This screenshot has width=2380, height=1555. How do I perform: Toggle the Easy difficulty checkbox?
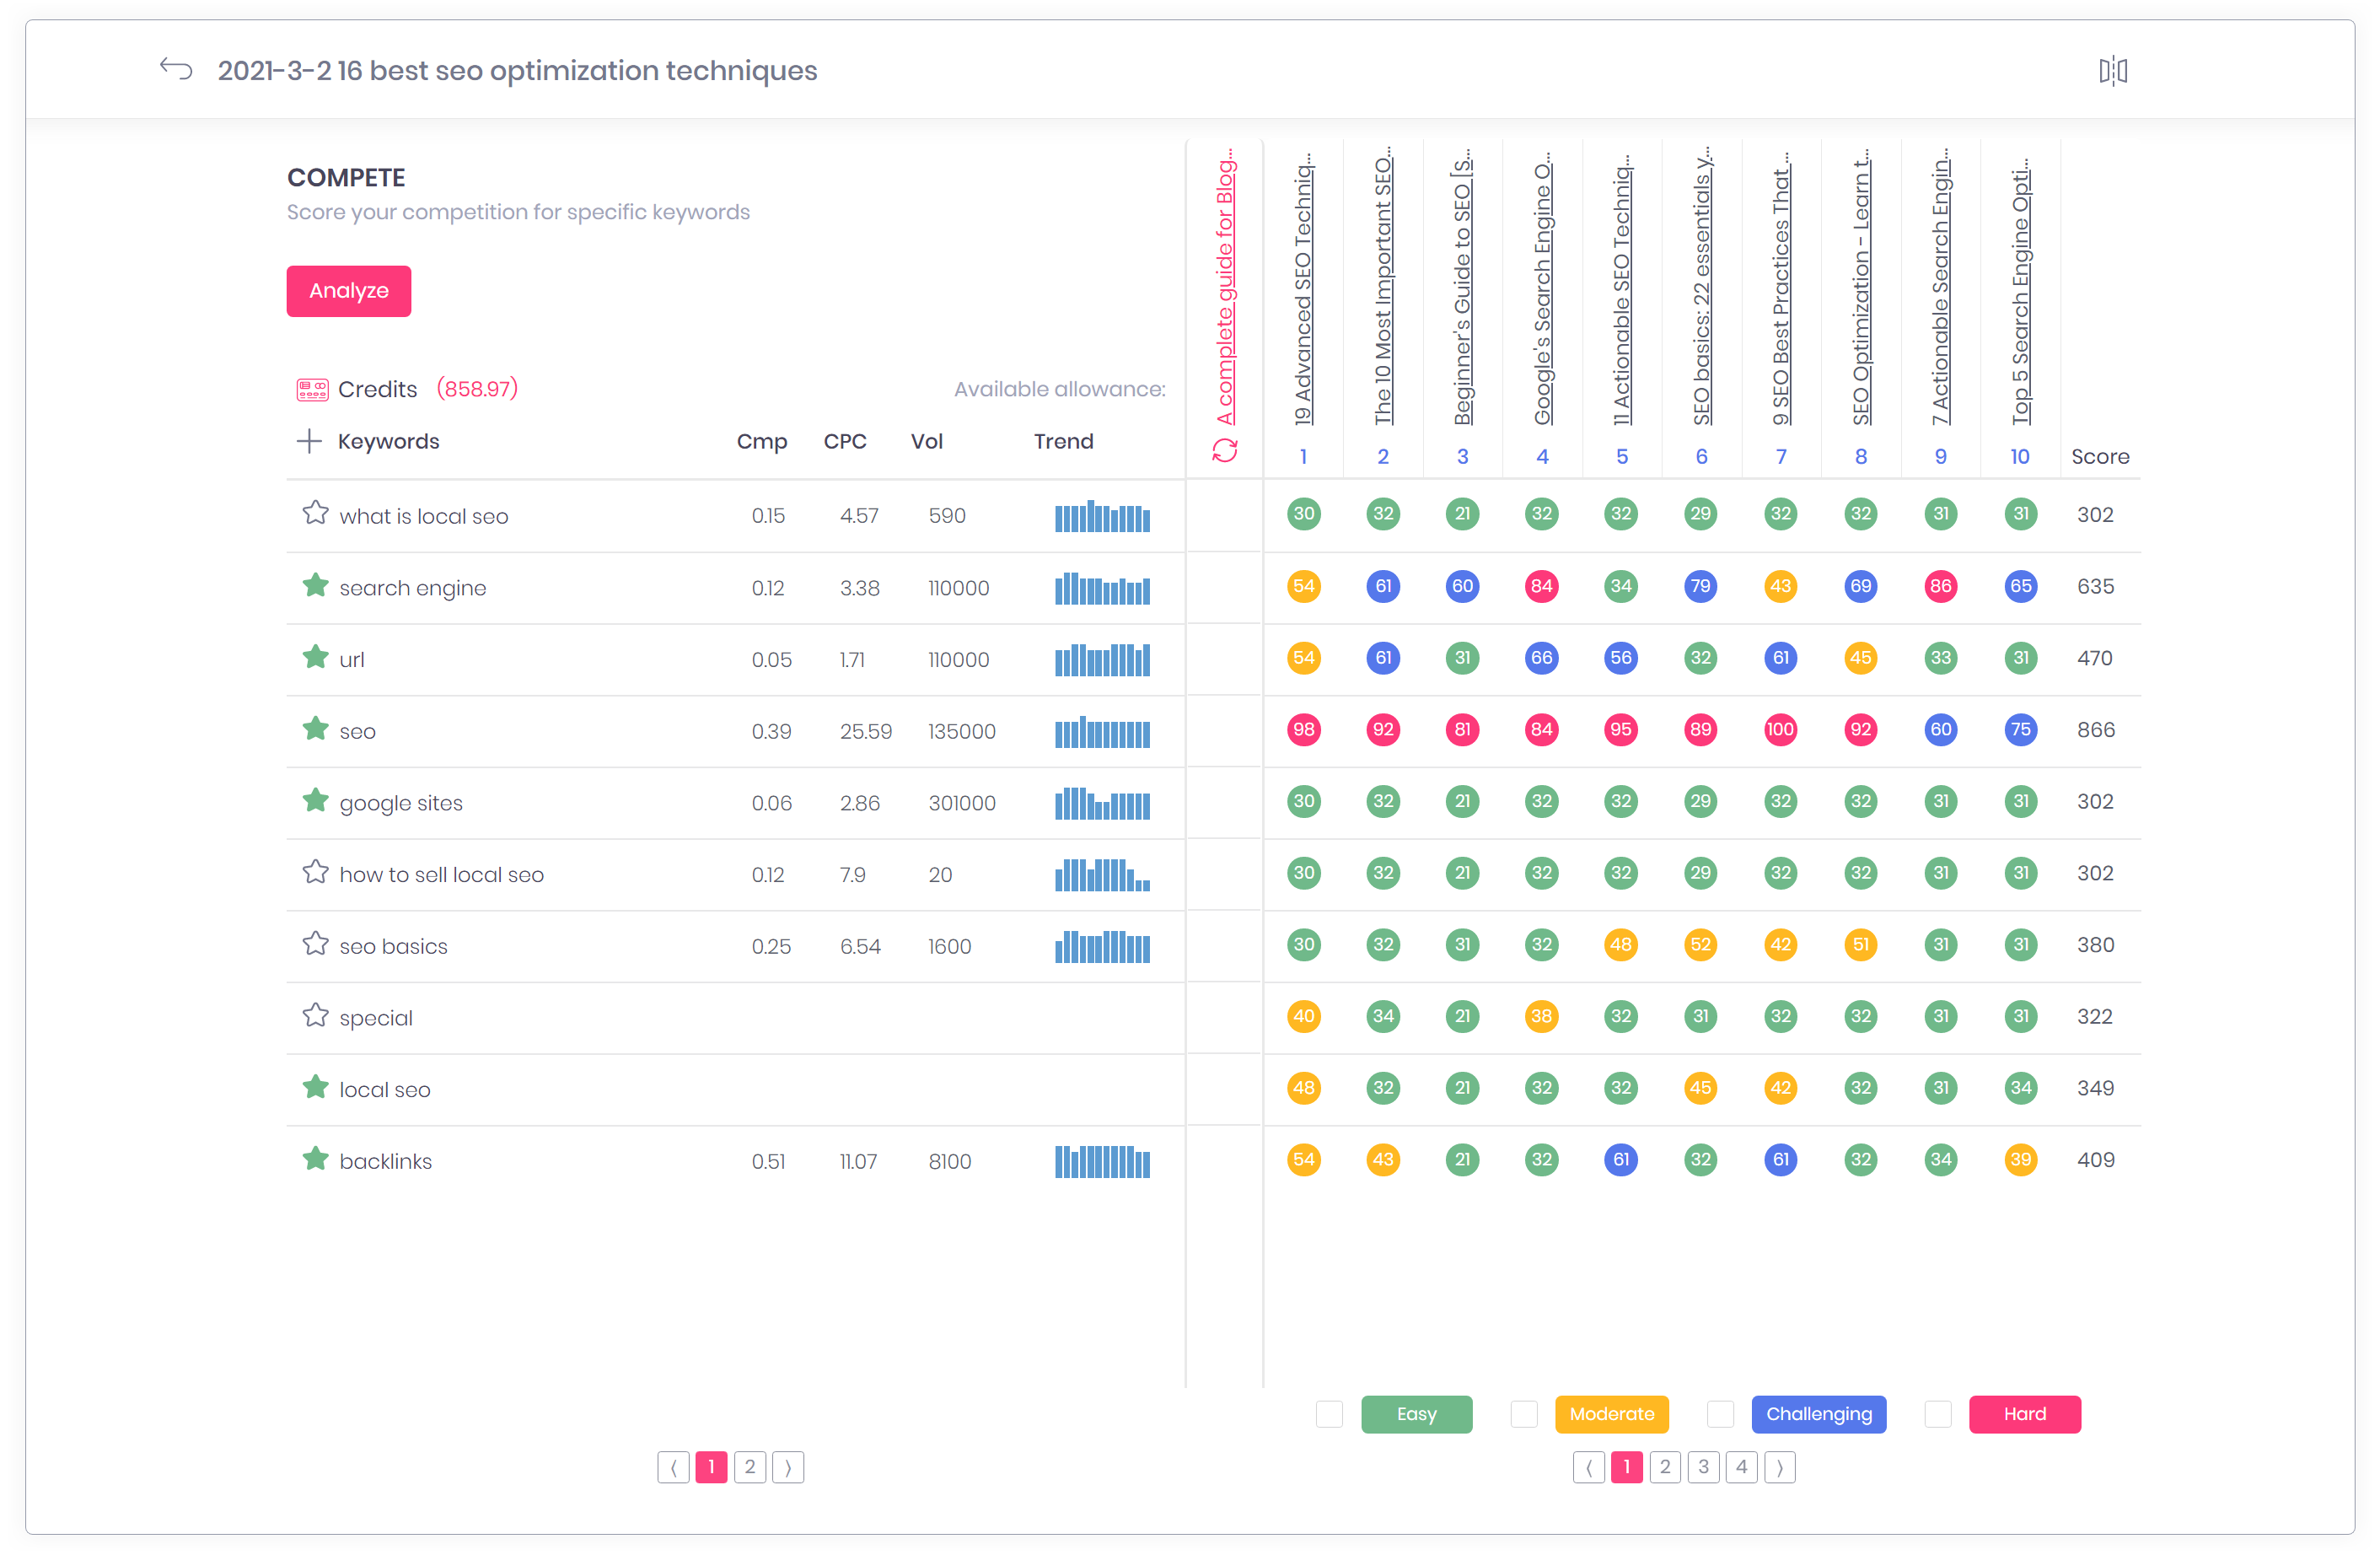[1329, 1414]
